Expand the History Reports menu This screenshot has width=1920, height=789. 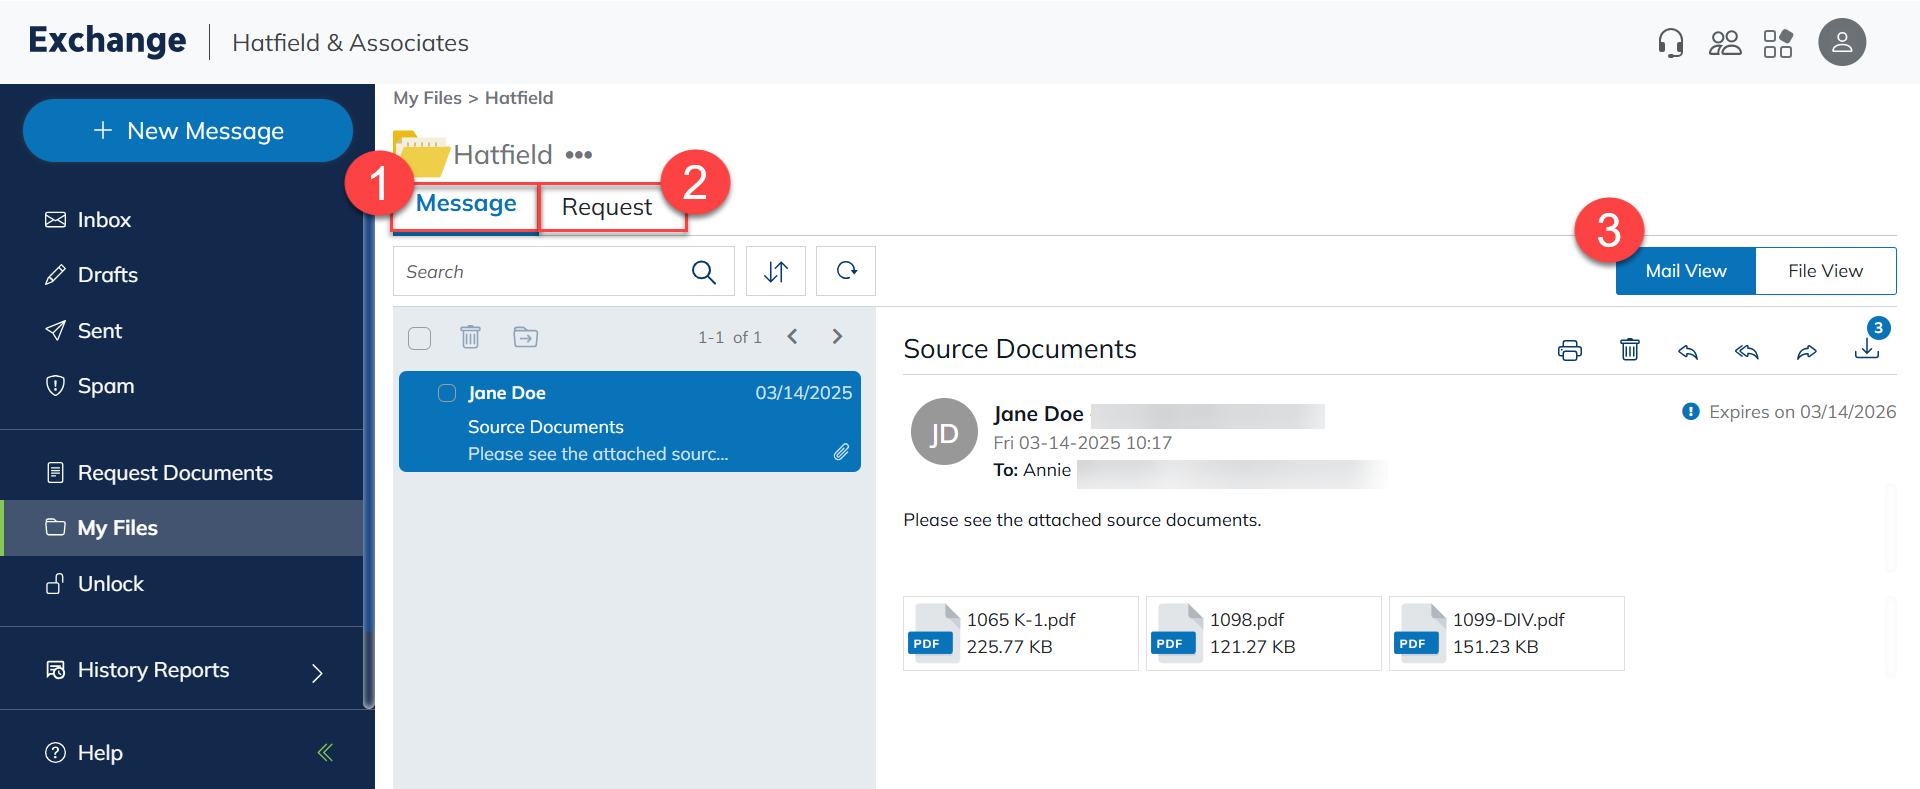(x=317, y=672)
